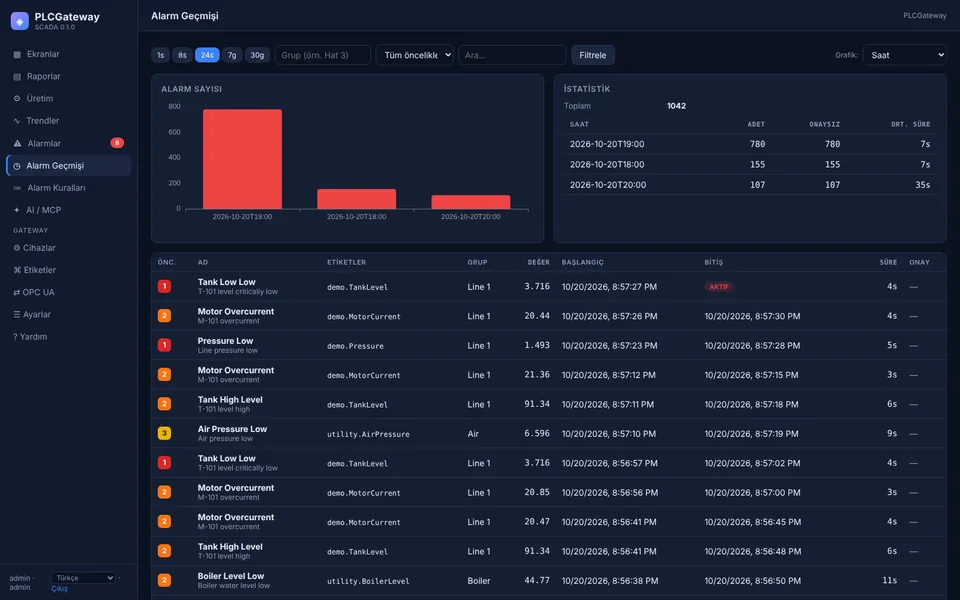
Task: Click priority 2 badge on Boiler Level Low
Action: point(164,580)
